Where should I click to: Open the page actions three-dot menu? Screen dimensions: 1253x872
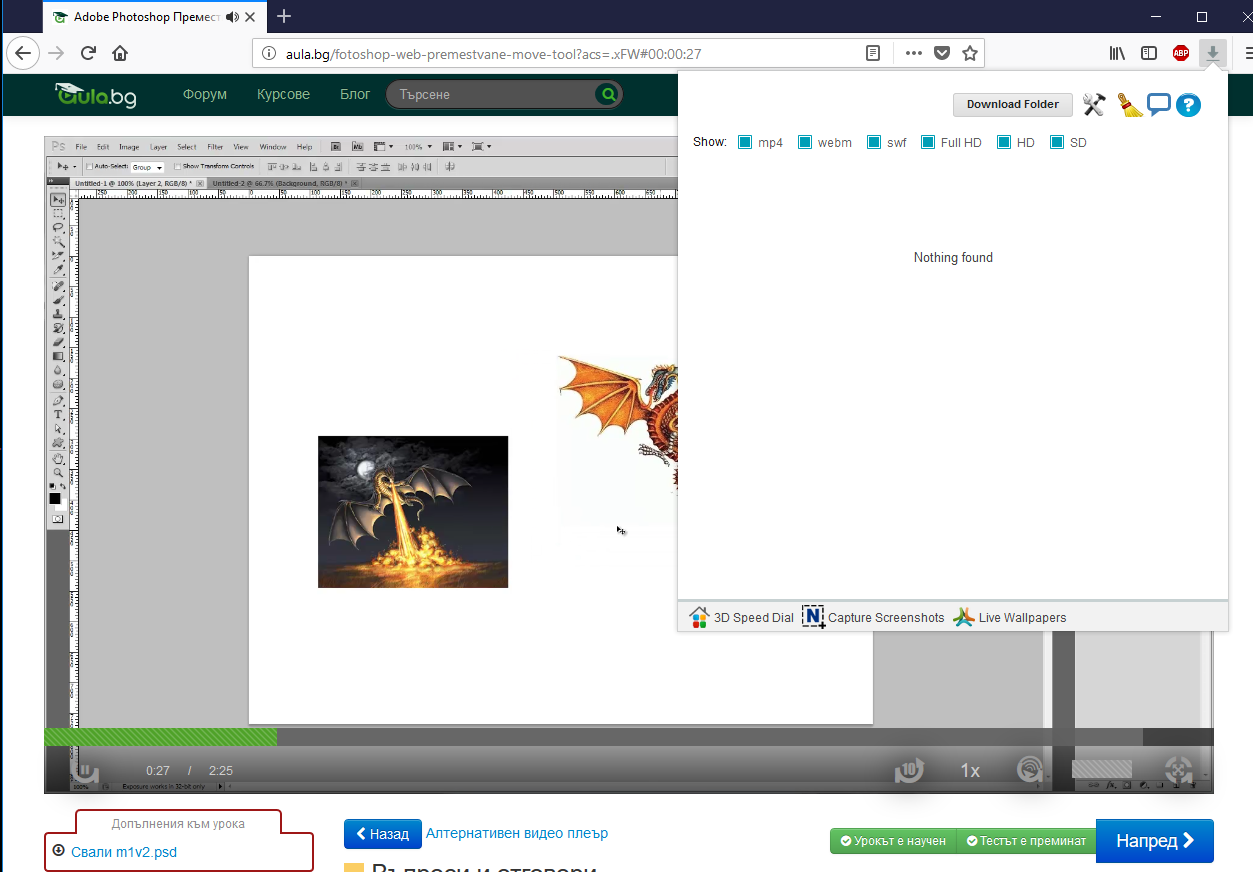pyautogui.click(x=914, y=53)
